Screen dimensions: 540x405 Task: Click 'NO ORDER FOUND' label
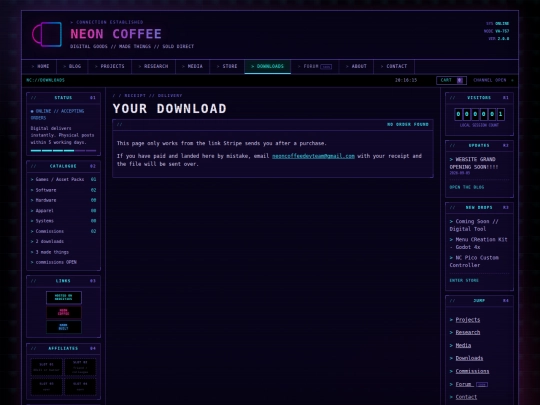(x=408, y=124)
